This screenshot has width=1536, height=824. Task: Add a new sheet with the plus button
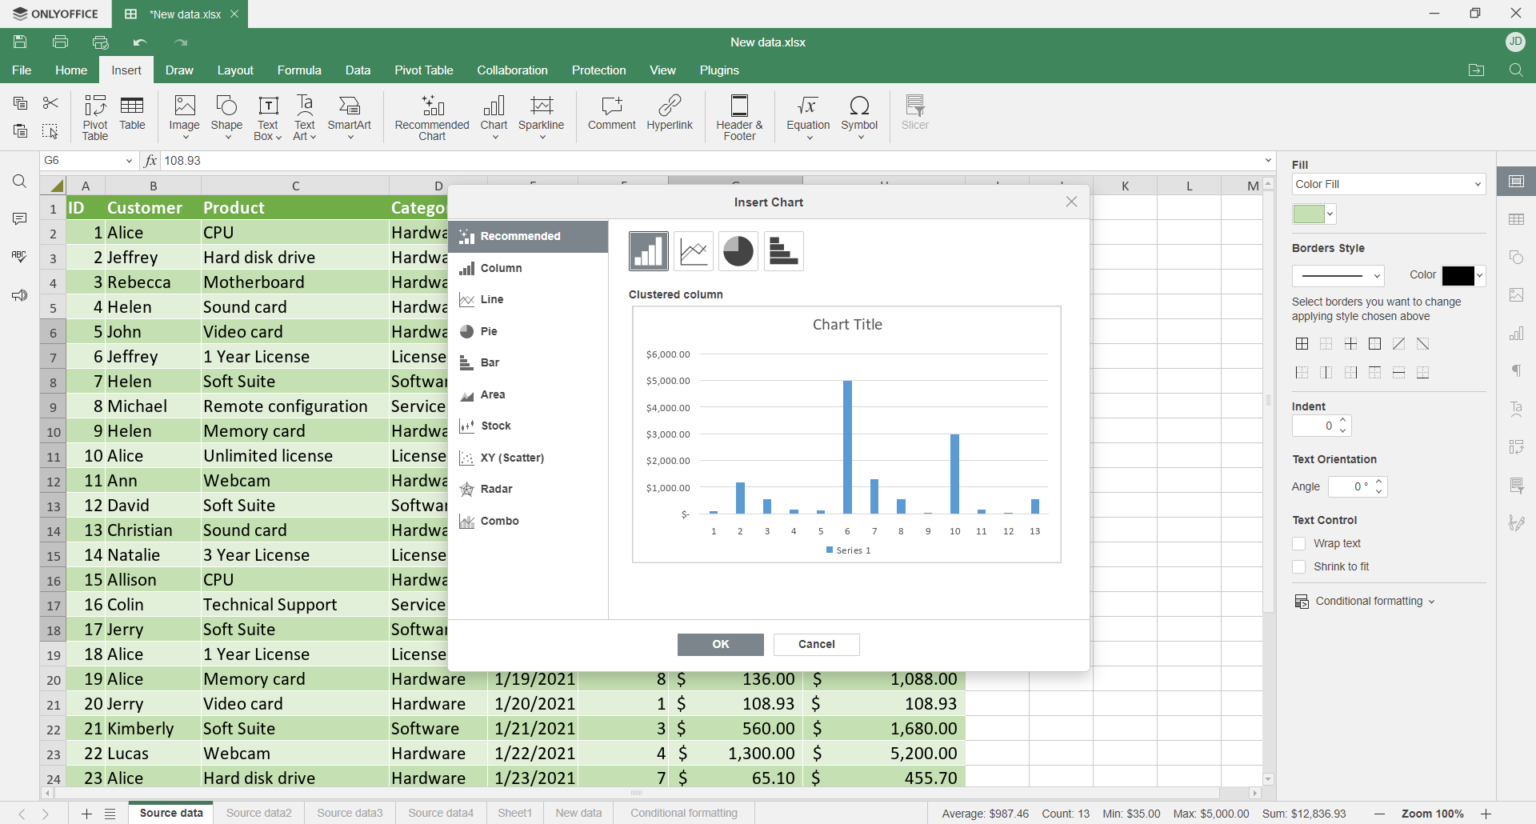point(86,812)
